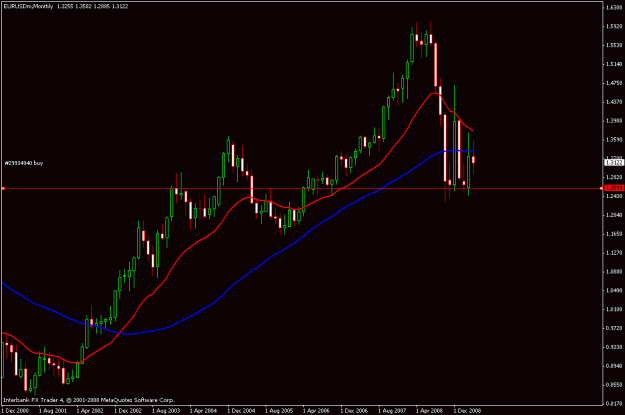
Task: Click the last candlestick on the chart
Action: pyautogui.click(x=473, y=159)
